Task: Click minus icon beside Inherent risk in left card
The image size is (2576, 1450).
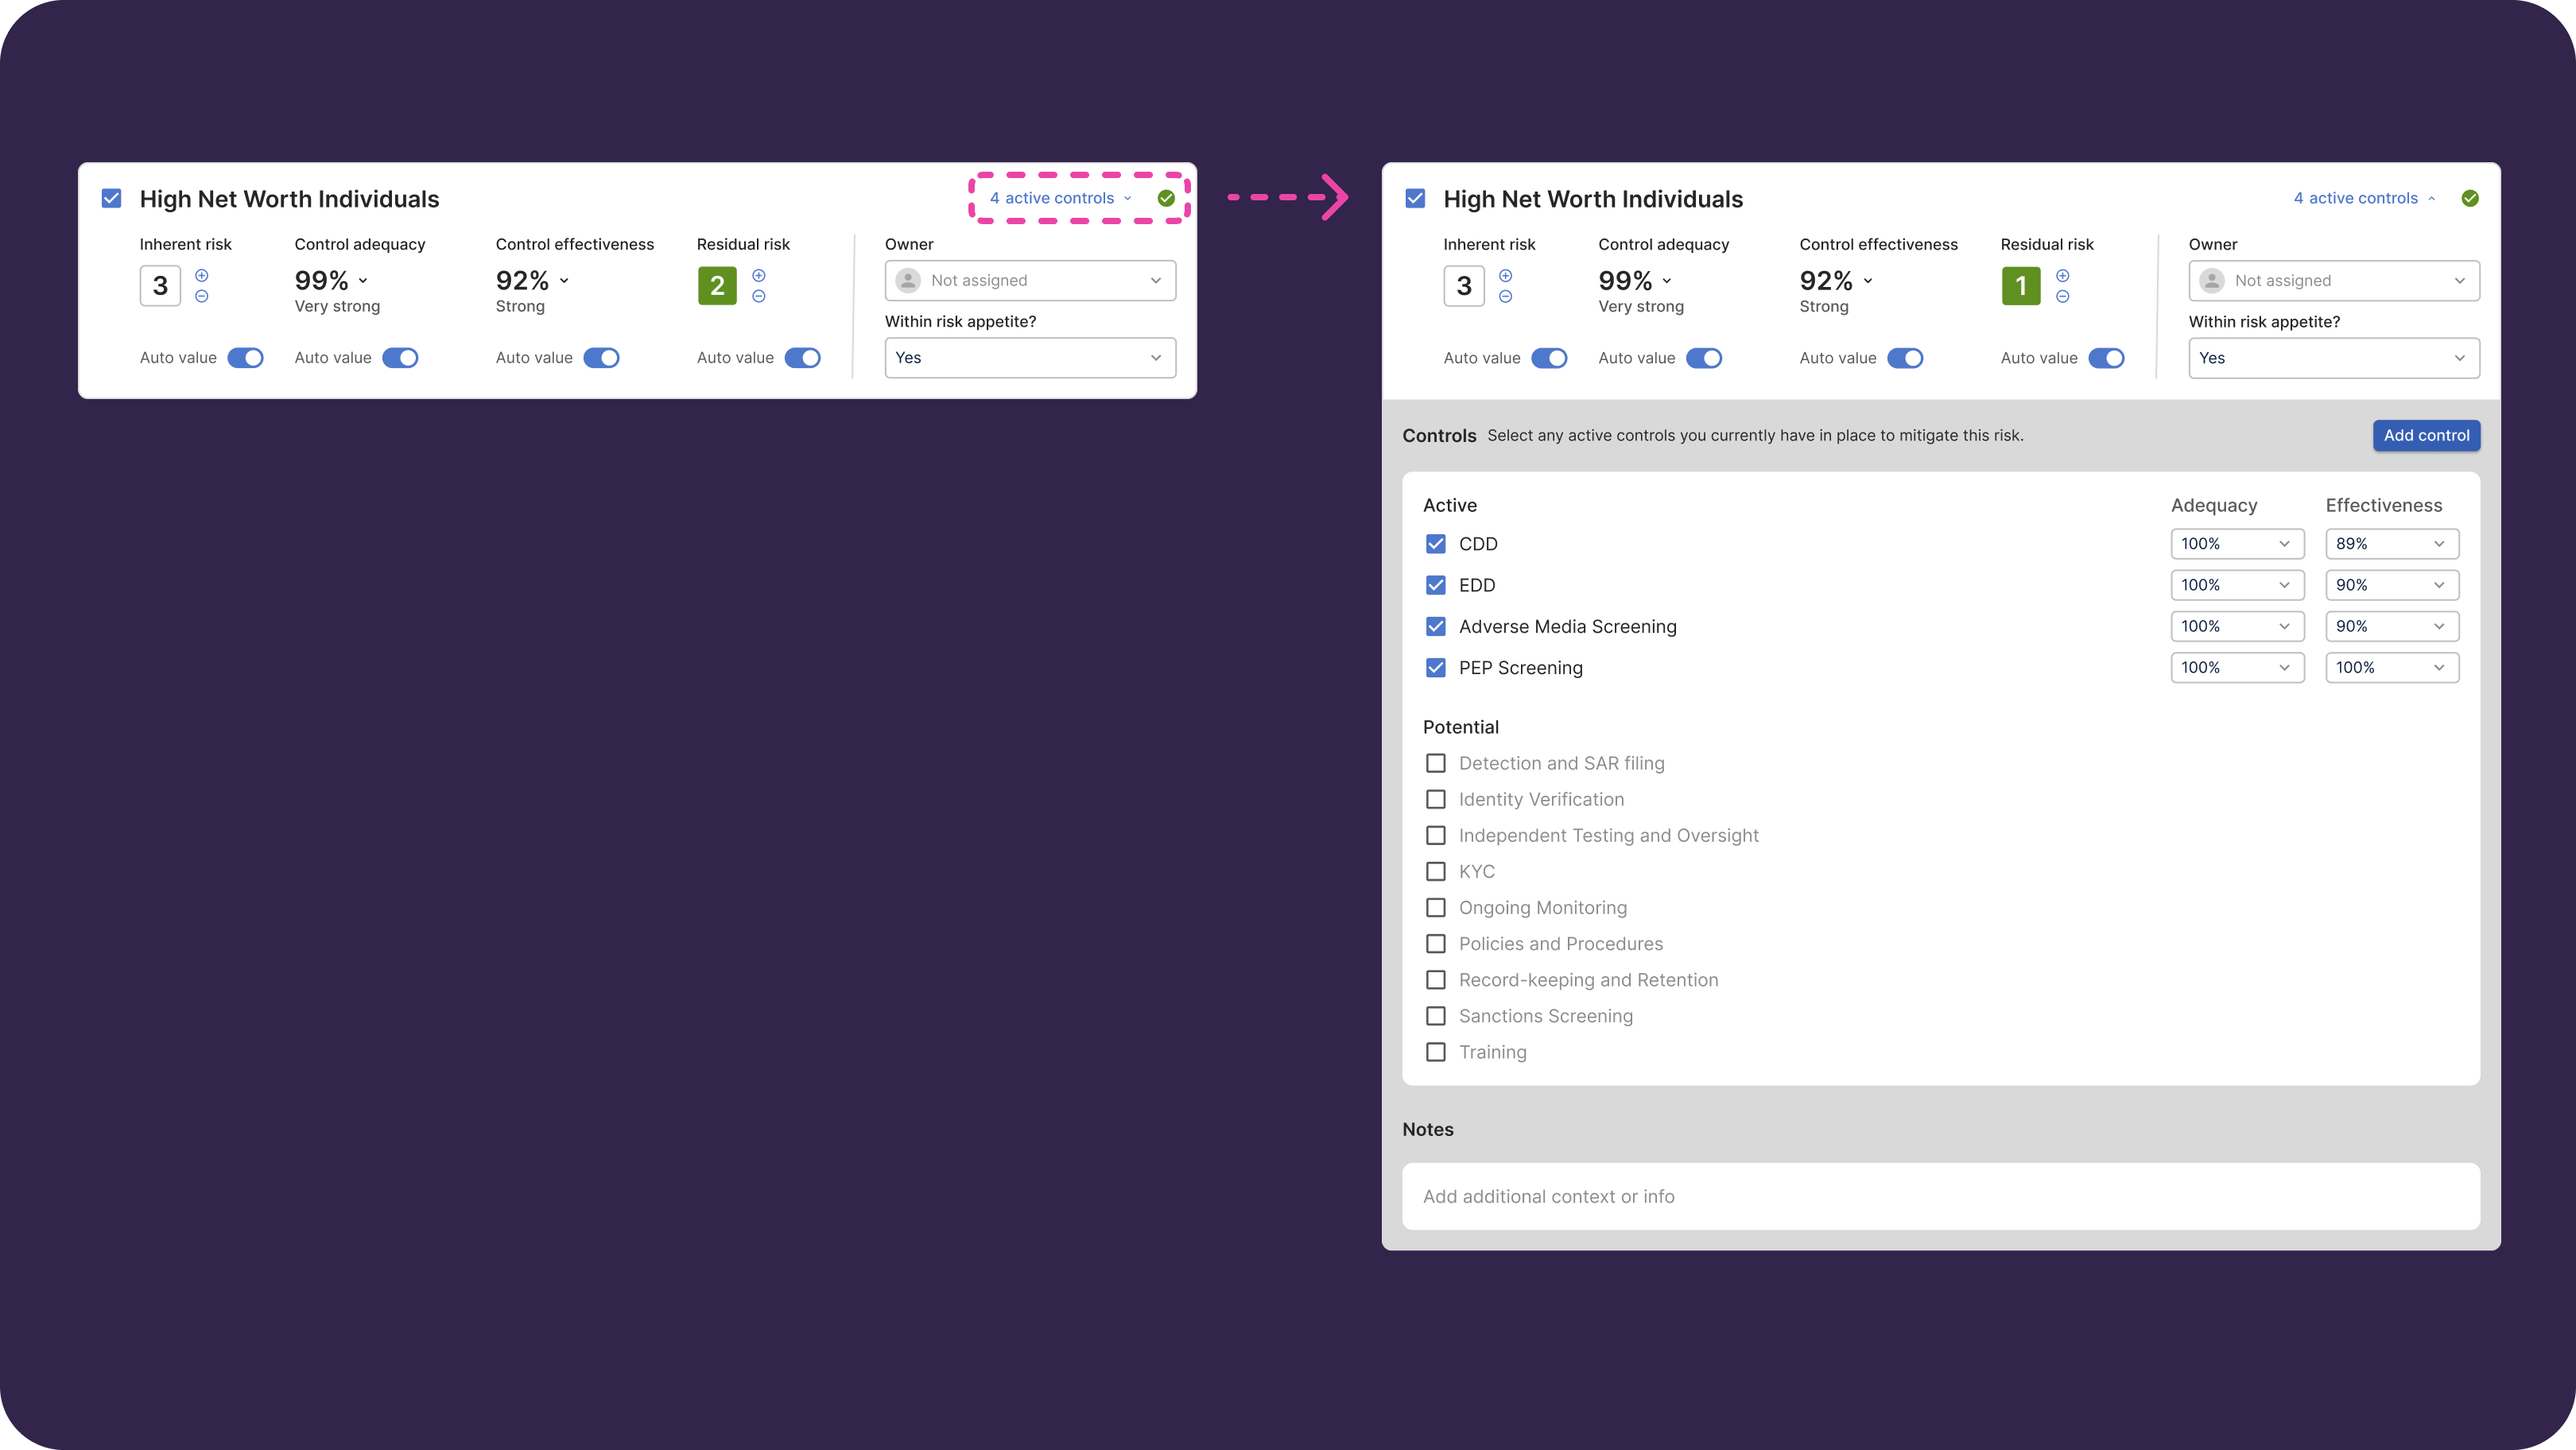Action: click(x=202, y=296)
